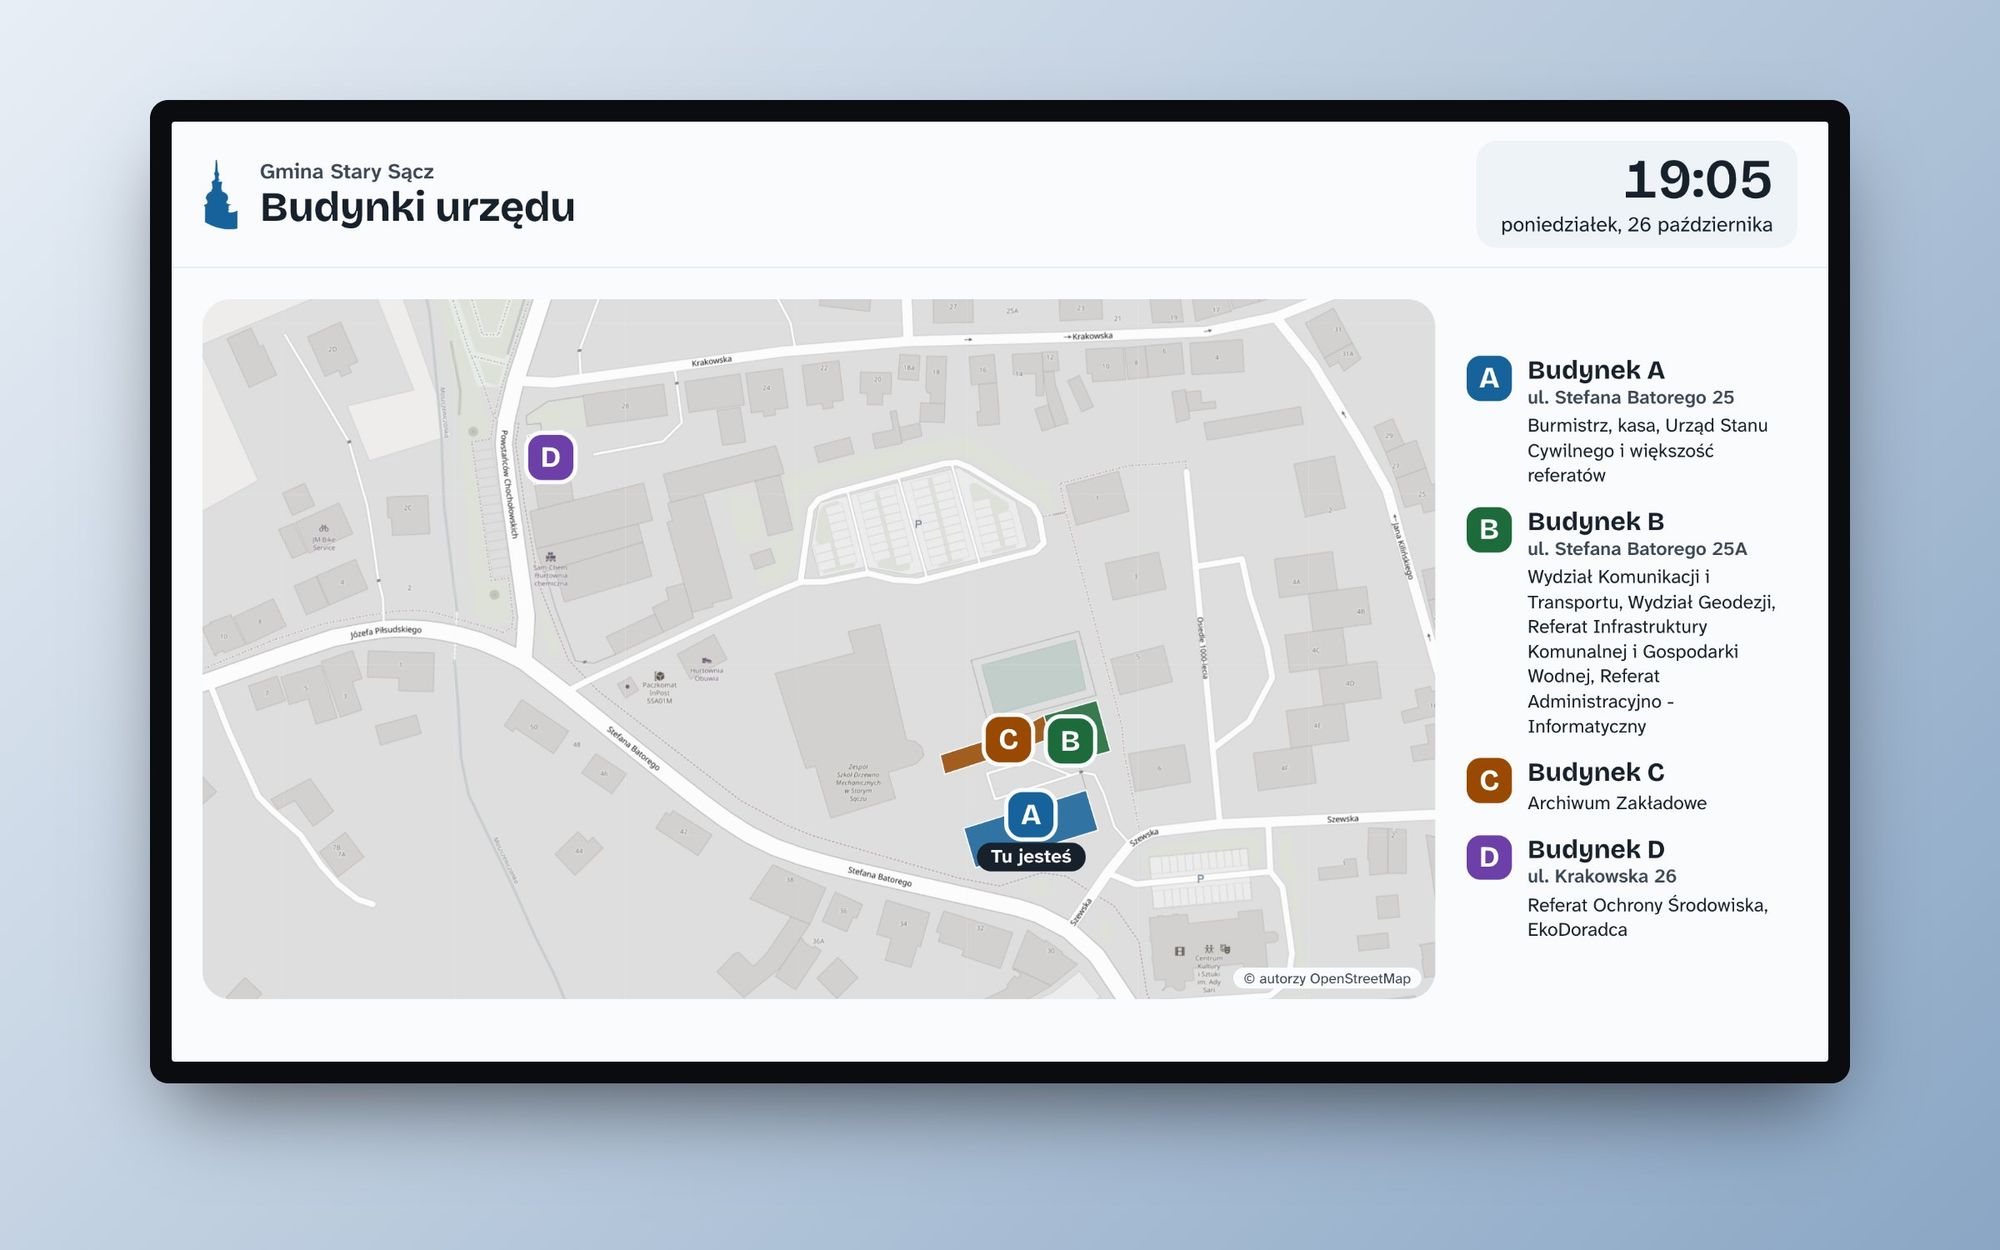Screen dimensions: 2000x1250
Task: Click the 'Burmistrz, kasa, Urząd Stanu Cywilnego' description
Action: pos(1648,450)
